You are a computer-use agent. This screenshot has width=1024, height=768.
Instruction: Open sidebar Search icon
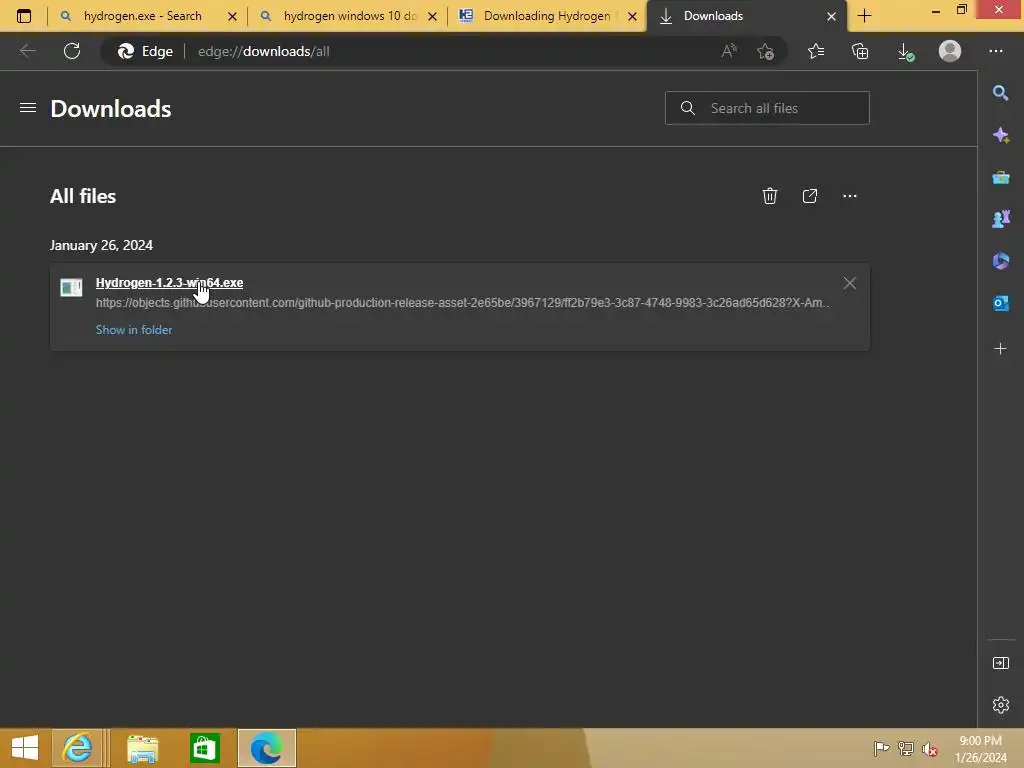click(x=1000, y=93)
